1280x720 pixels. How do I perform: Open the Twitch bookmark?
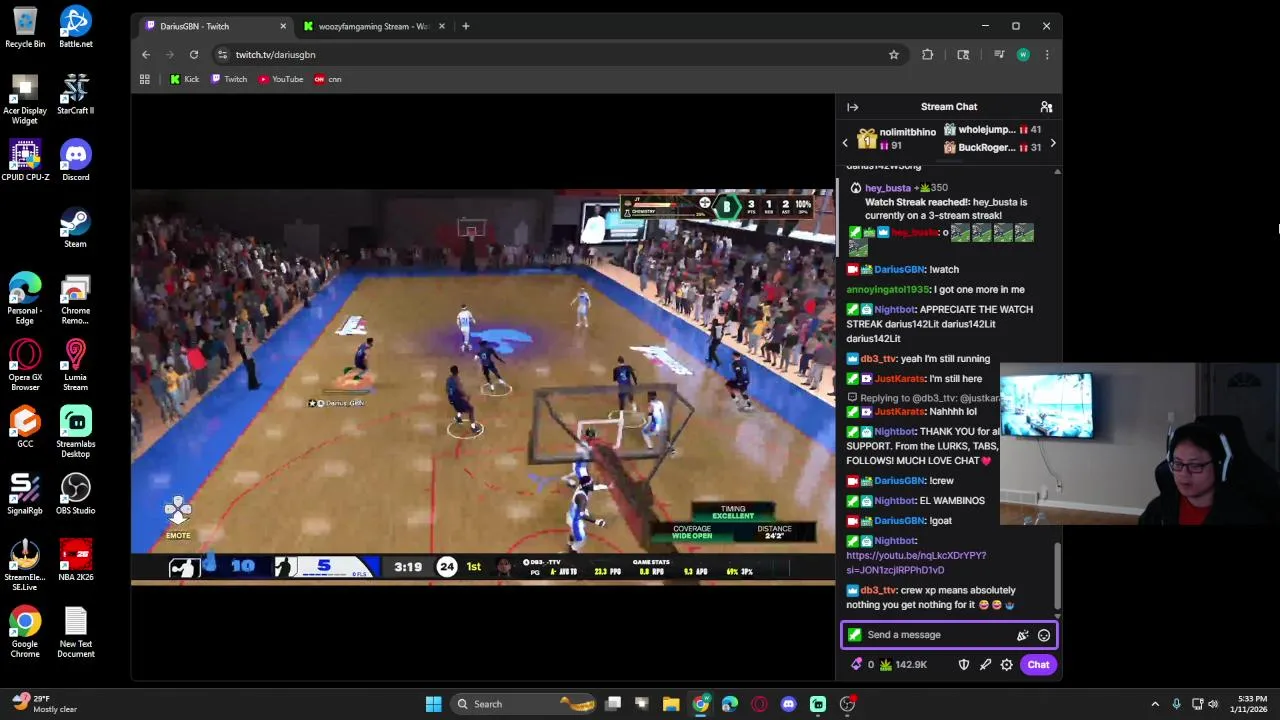coord(229,79)
